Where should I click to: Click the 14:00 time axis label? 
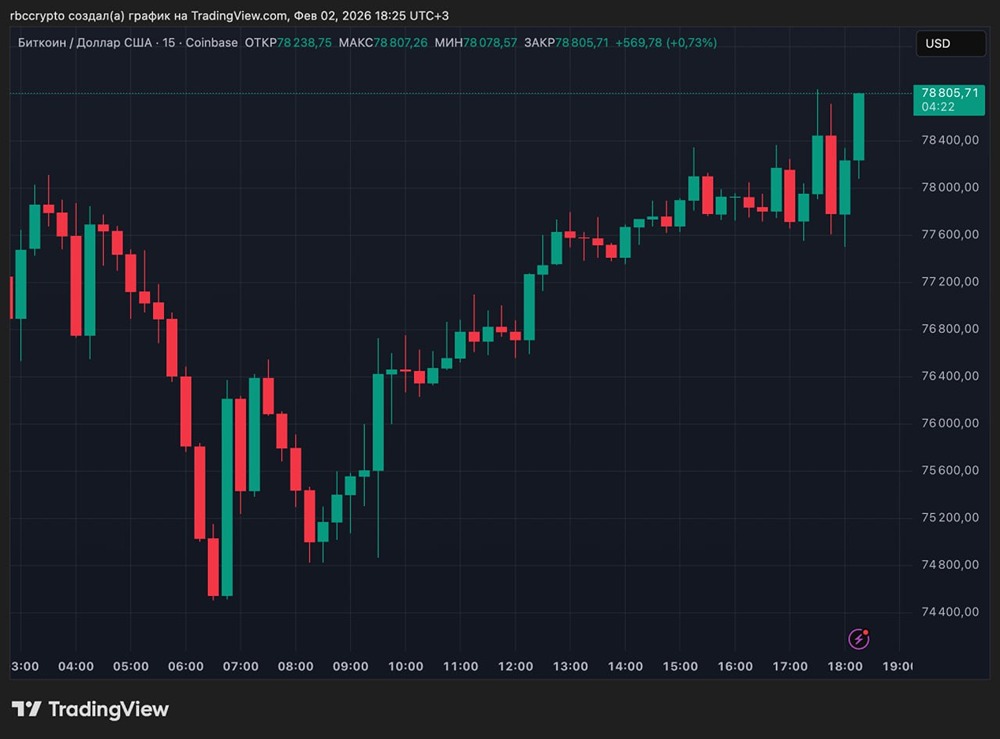click(x=625, y=666)
